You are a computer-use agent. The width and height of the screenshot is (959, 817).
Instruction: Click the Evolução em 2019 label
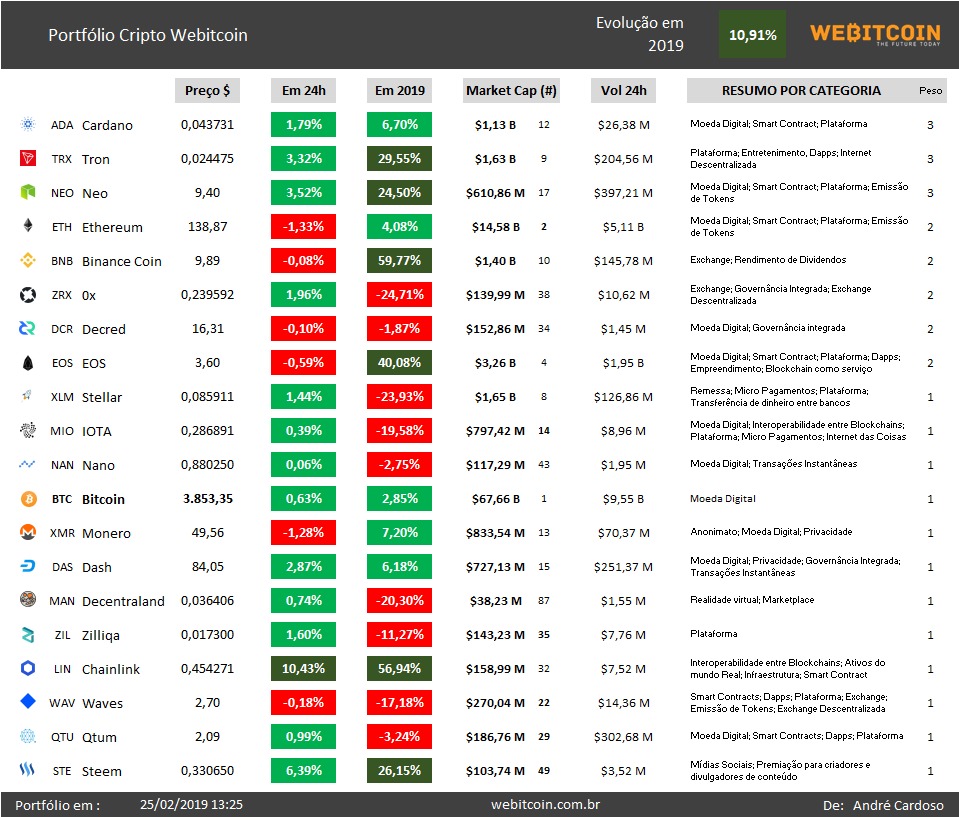tap(640, 34)
